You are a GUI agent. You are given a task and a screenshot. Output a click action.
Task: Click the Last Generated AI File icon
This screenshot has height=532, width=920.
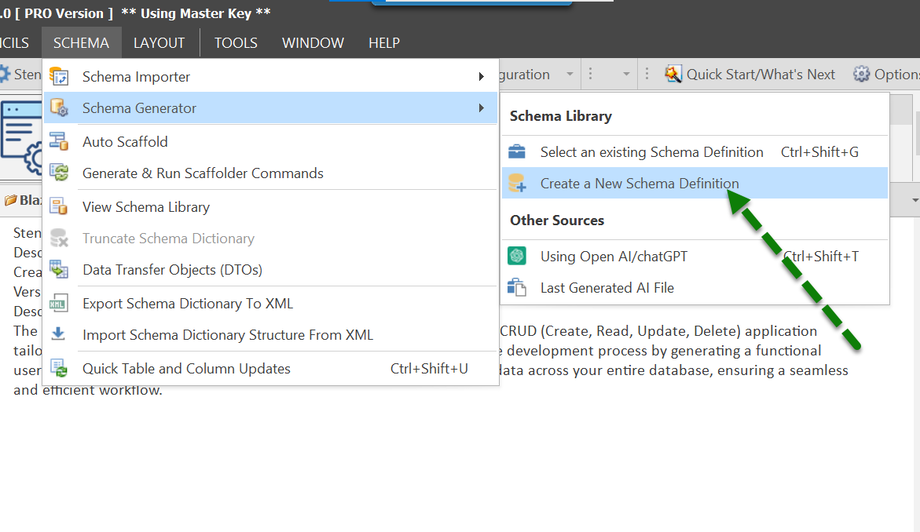517,287
